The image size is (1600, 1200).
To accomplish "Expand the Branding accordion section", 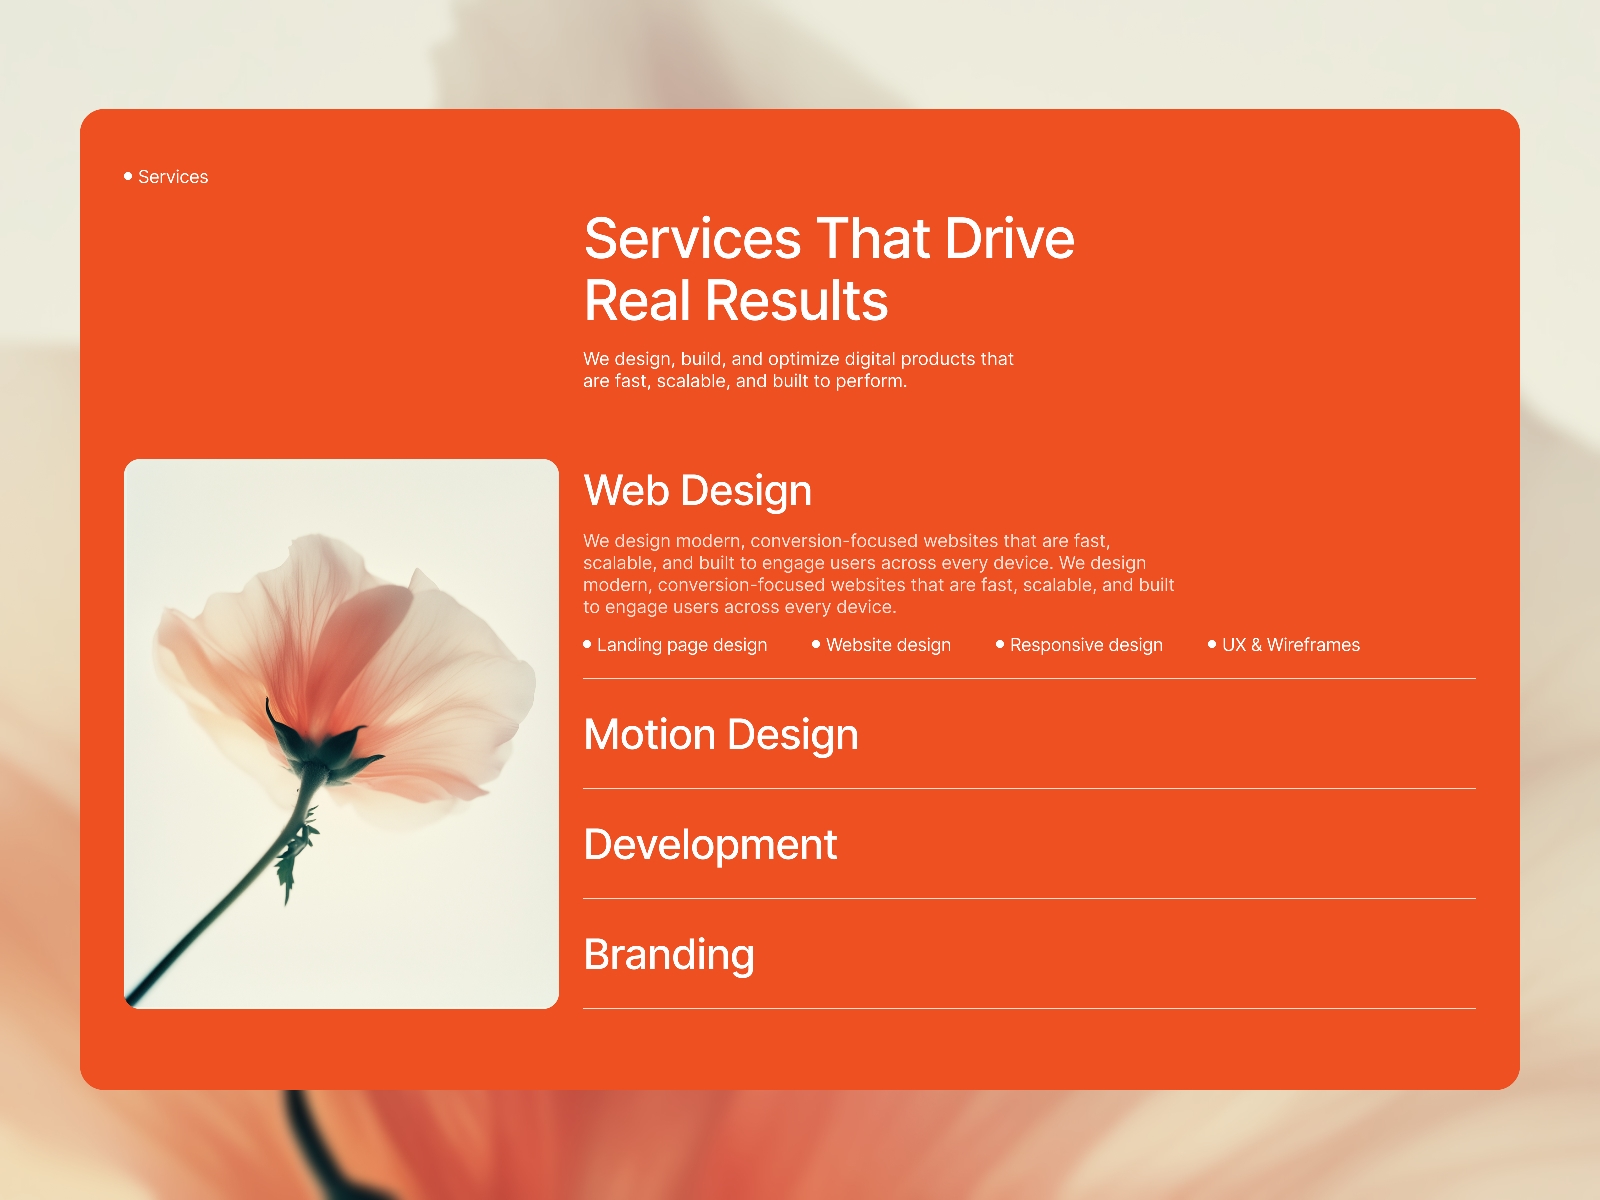I will (1029, 955).
